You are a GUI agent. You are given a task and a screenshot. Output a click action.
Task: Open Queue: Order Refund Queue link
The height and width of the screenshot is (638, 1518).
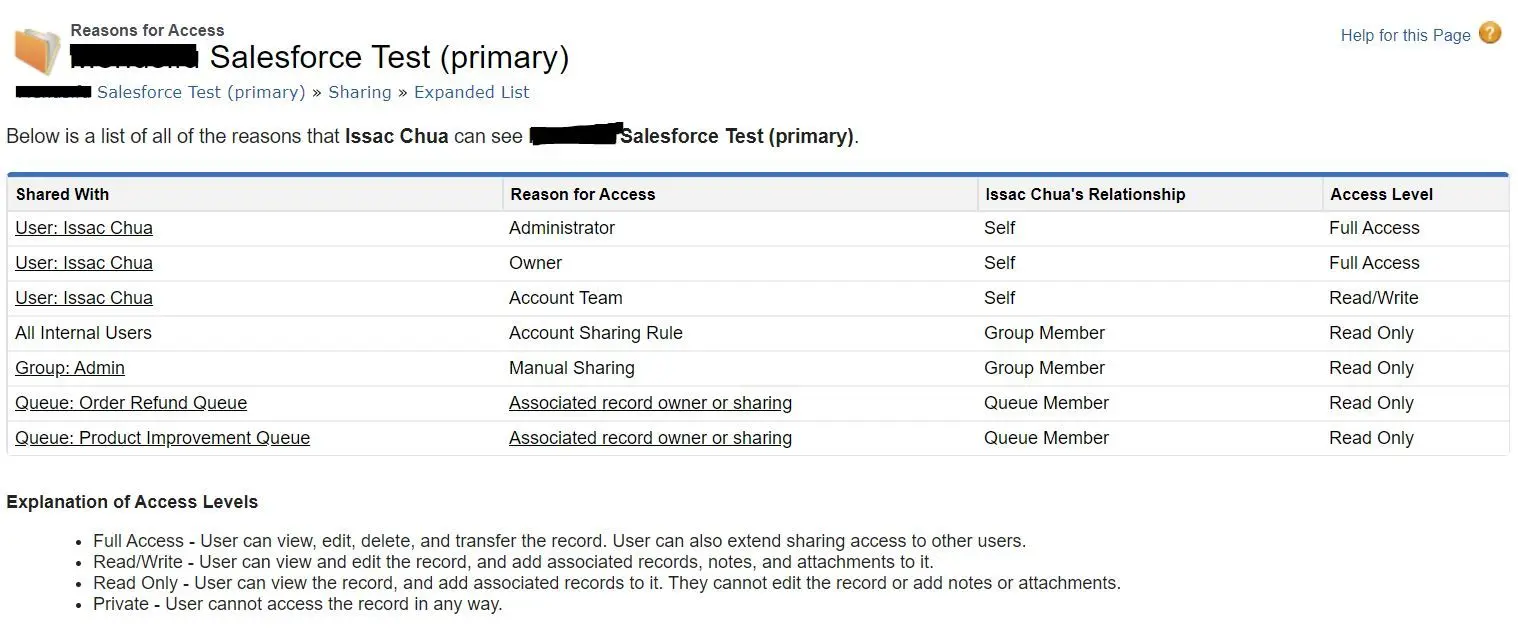tap(131, 403)
